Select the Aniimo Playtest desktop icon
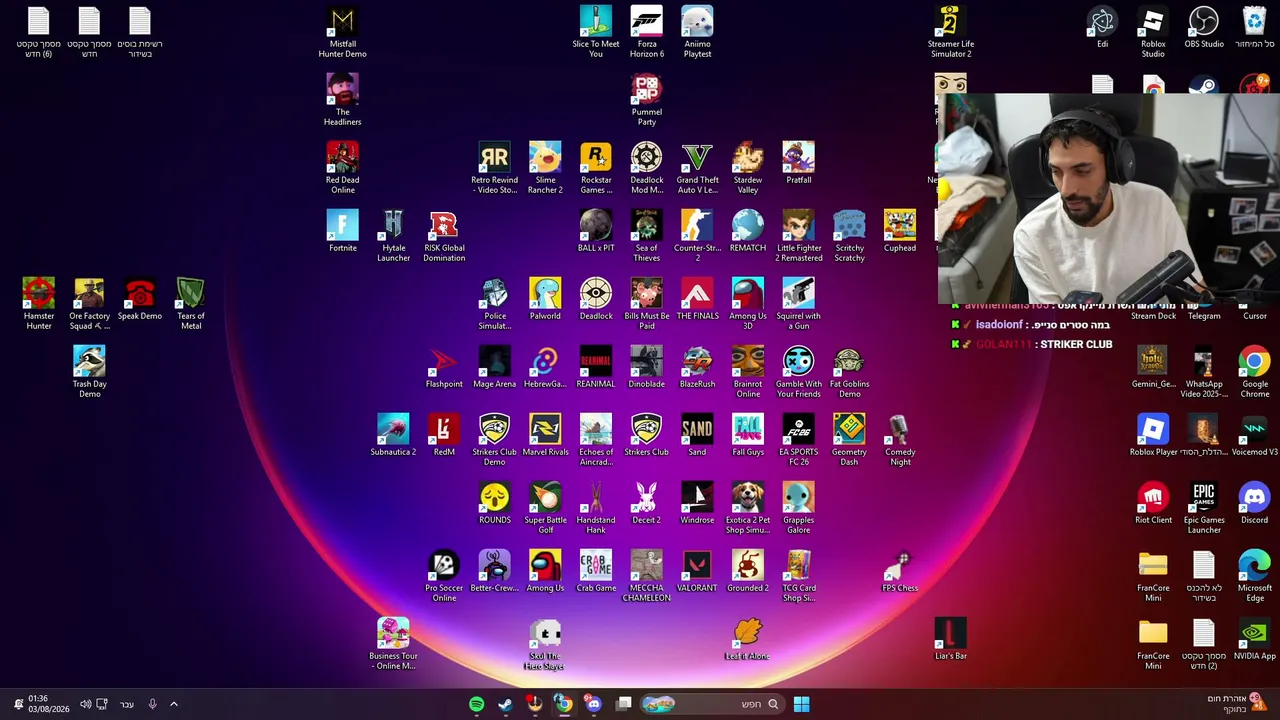Viewport: 1280px width, 720px height. tap(697, 32)
